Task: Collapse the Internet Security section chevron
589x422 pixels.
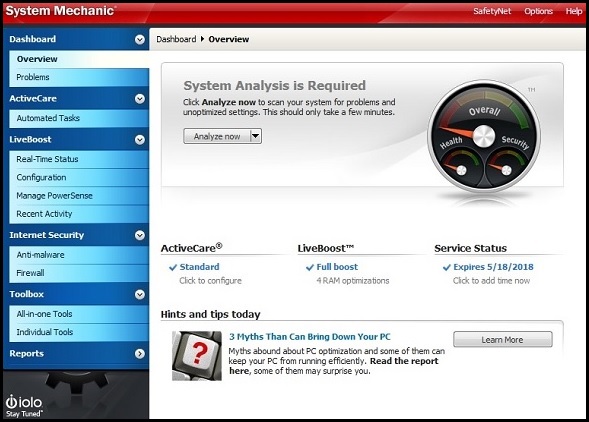Action: 139,235
